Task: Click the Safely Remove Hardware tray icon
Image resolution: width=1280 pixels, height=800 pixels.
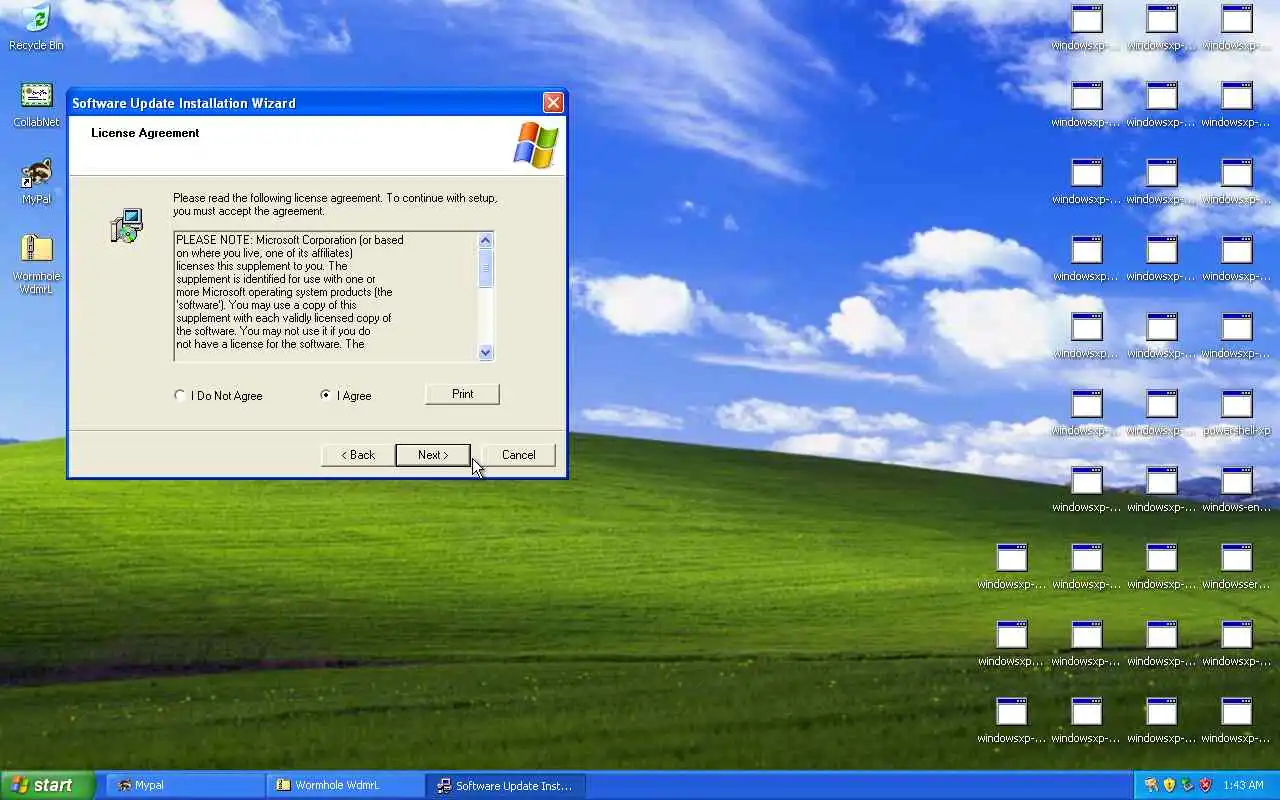Action: point(1187,785)
